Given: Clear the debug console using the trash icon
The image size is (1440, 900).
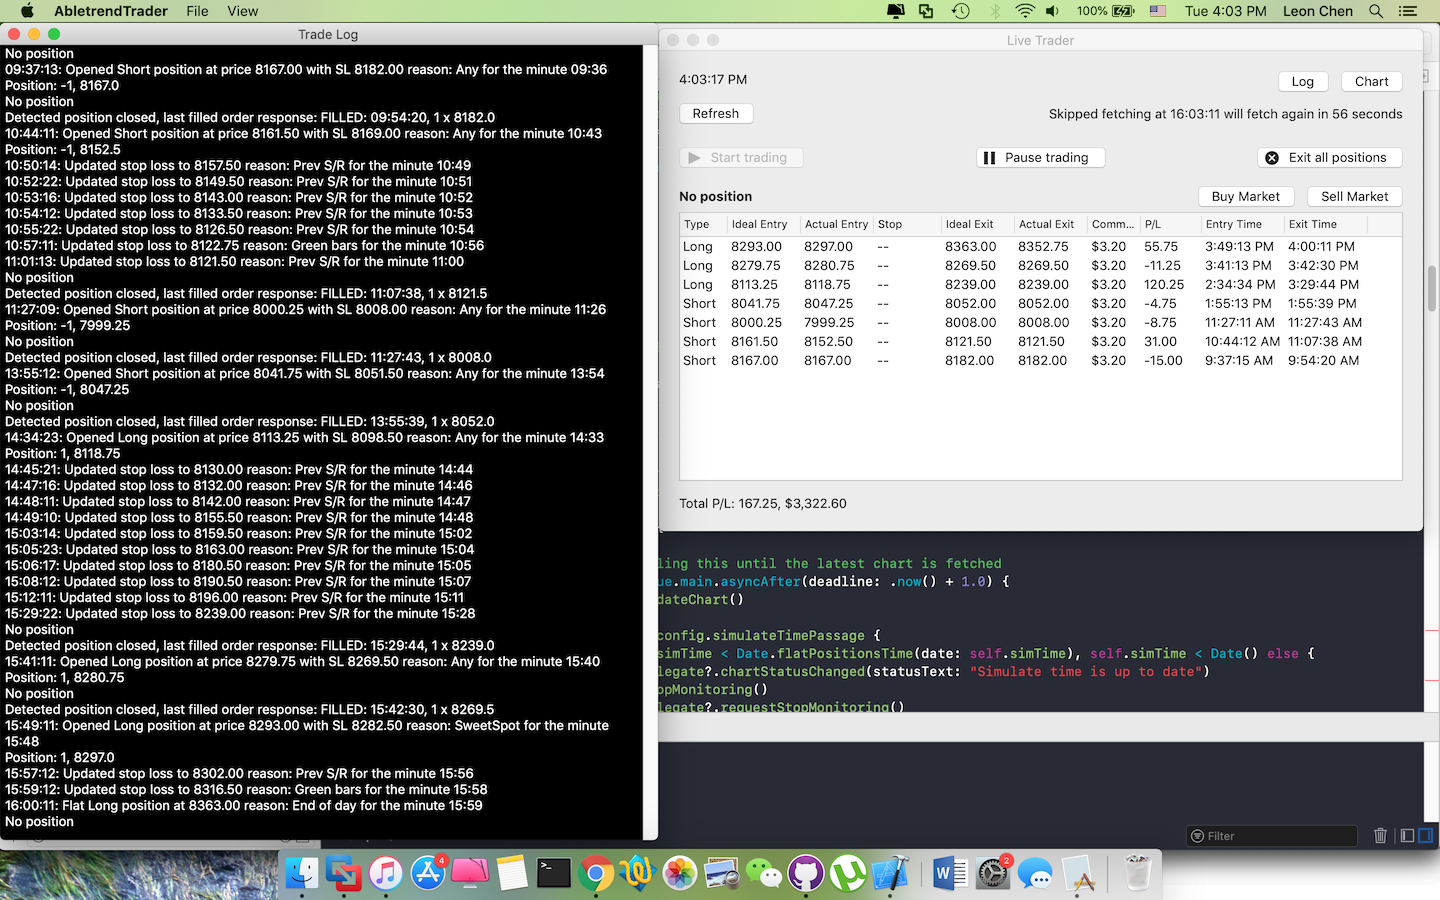Looking at the screenshot, I should [1380, 835].
